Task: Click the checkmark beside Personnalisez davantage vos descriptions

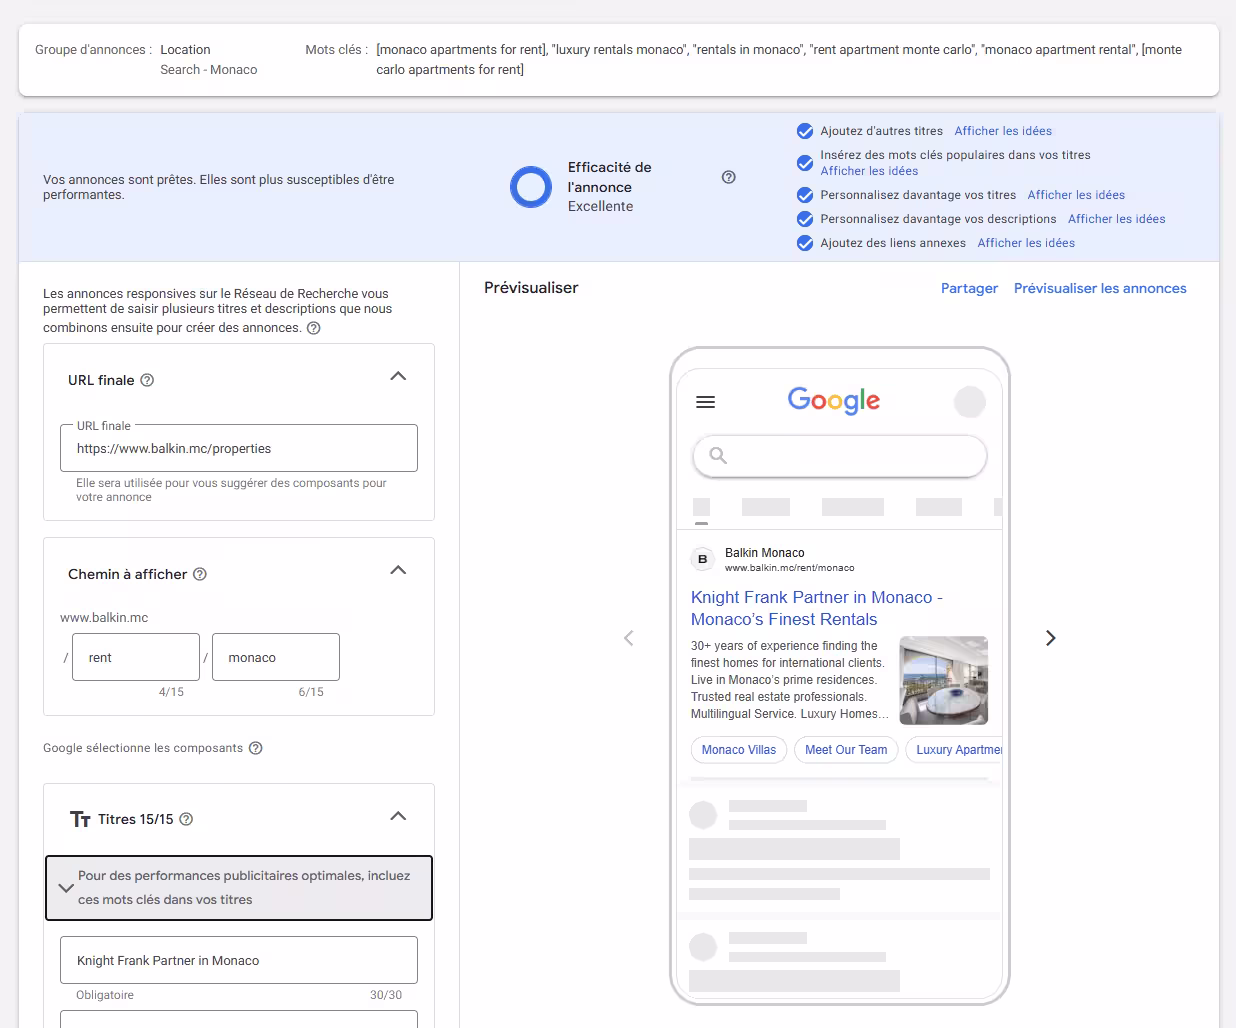Action: [x=804, y=218]
